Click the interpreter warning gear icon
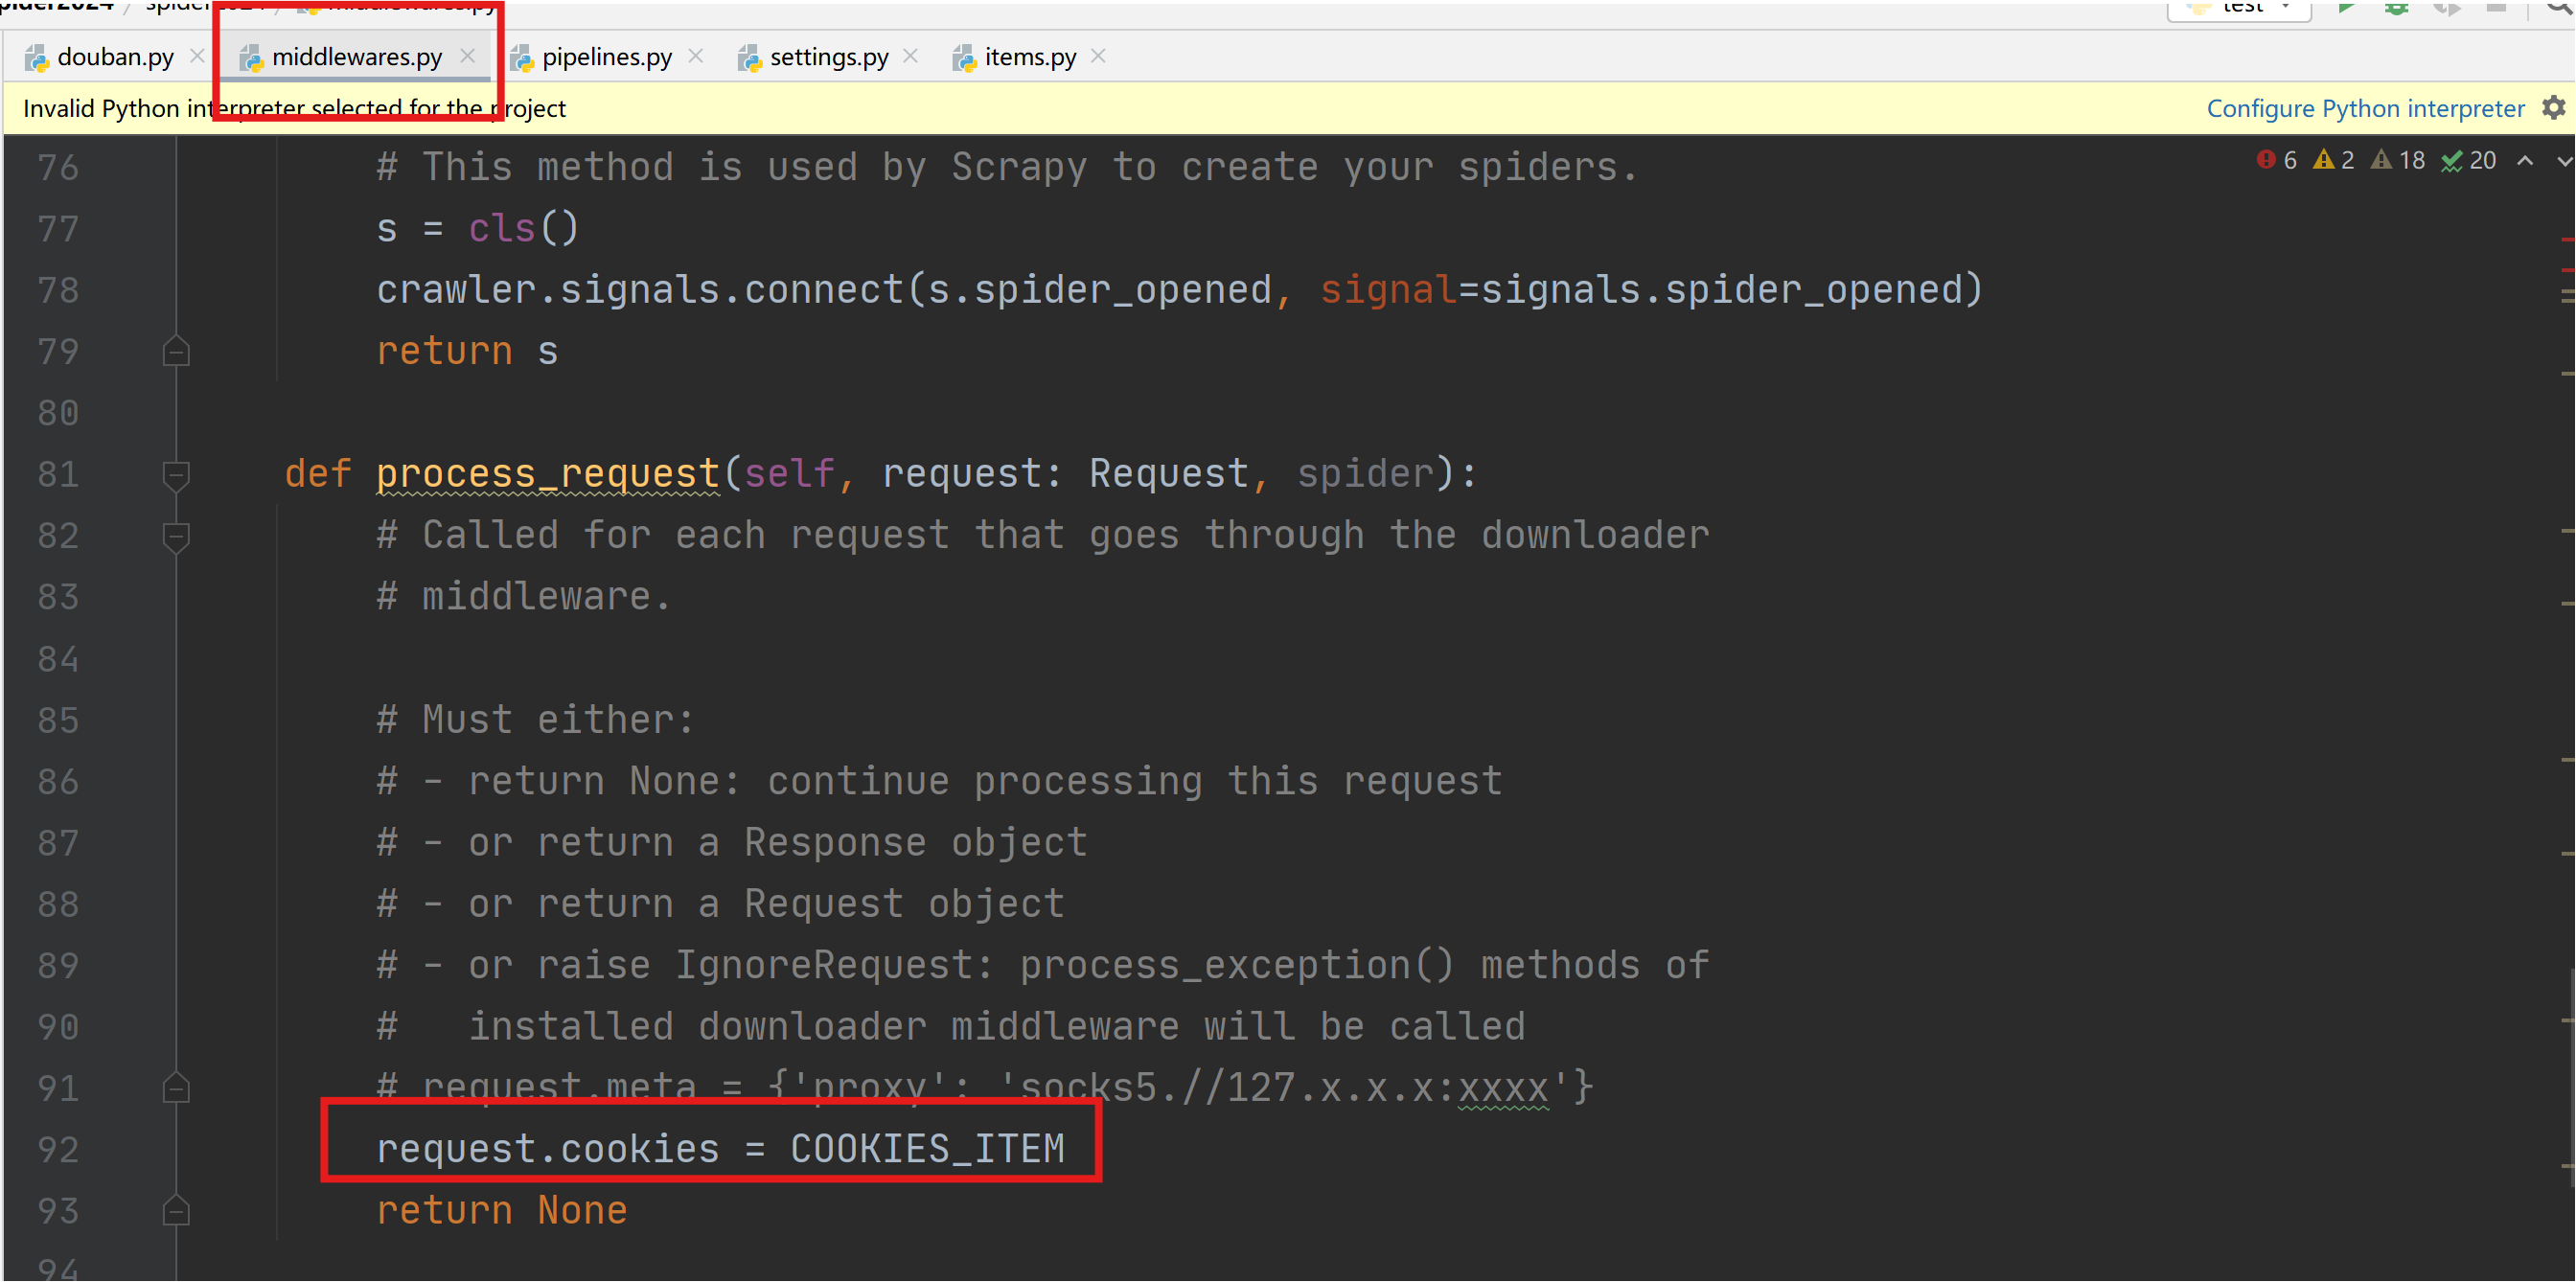This screenshot has width=2576, height=1282. pos(2553,108)
